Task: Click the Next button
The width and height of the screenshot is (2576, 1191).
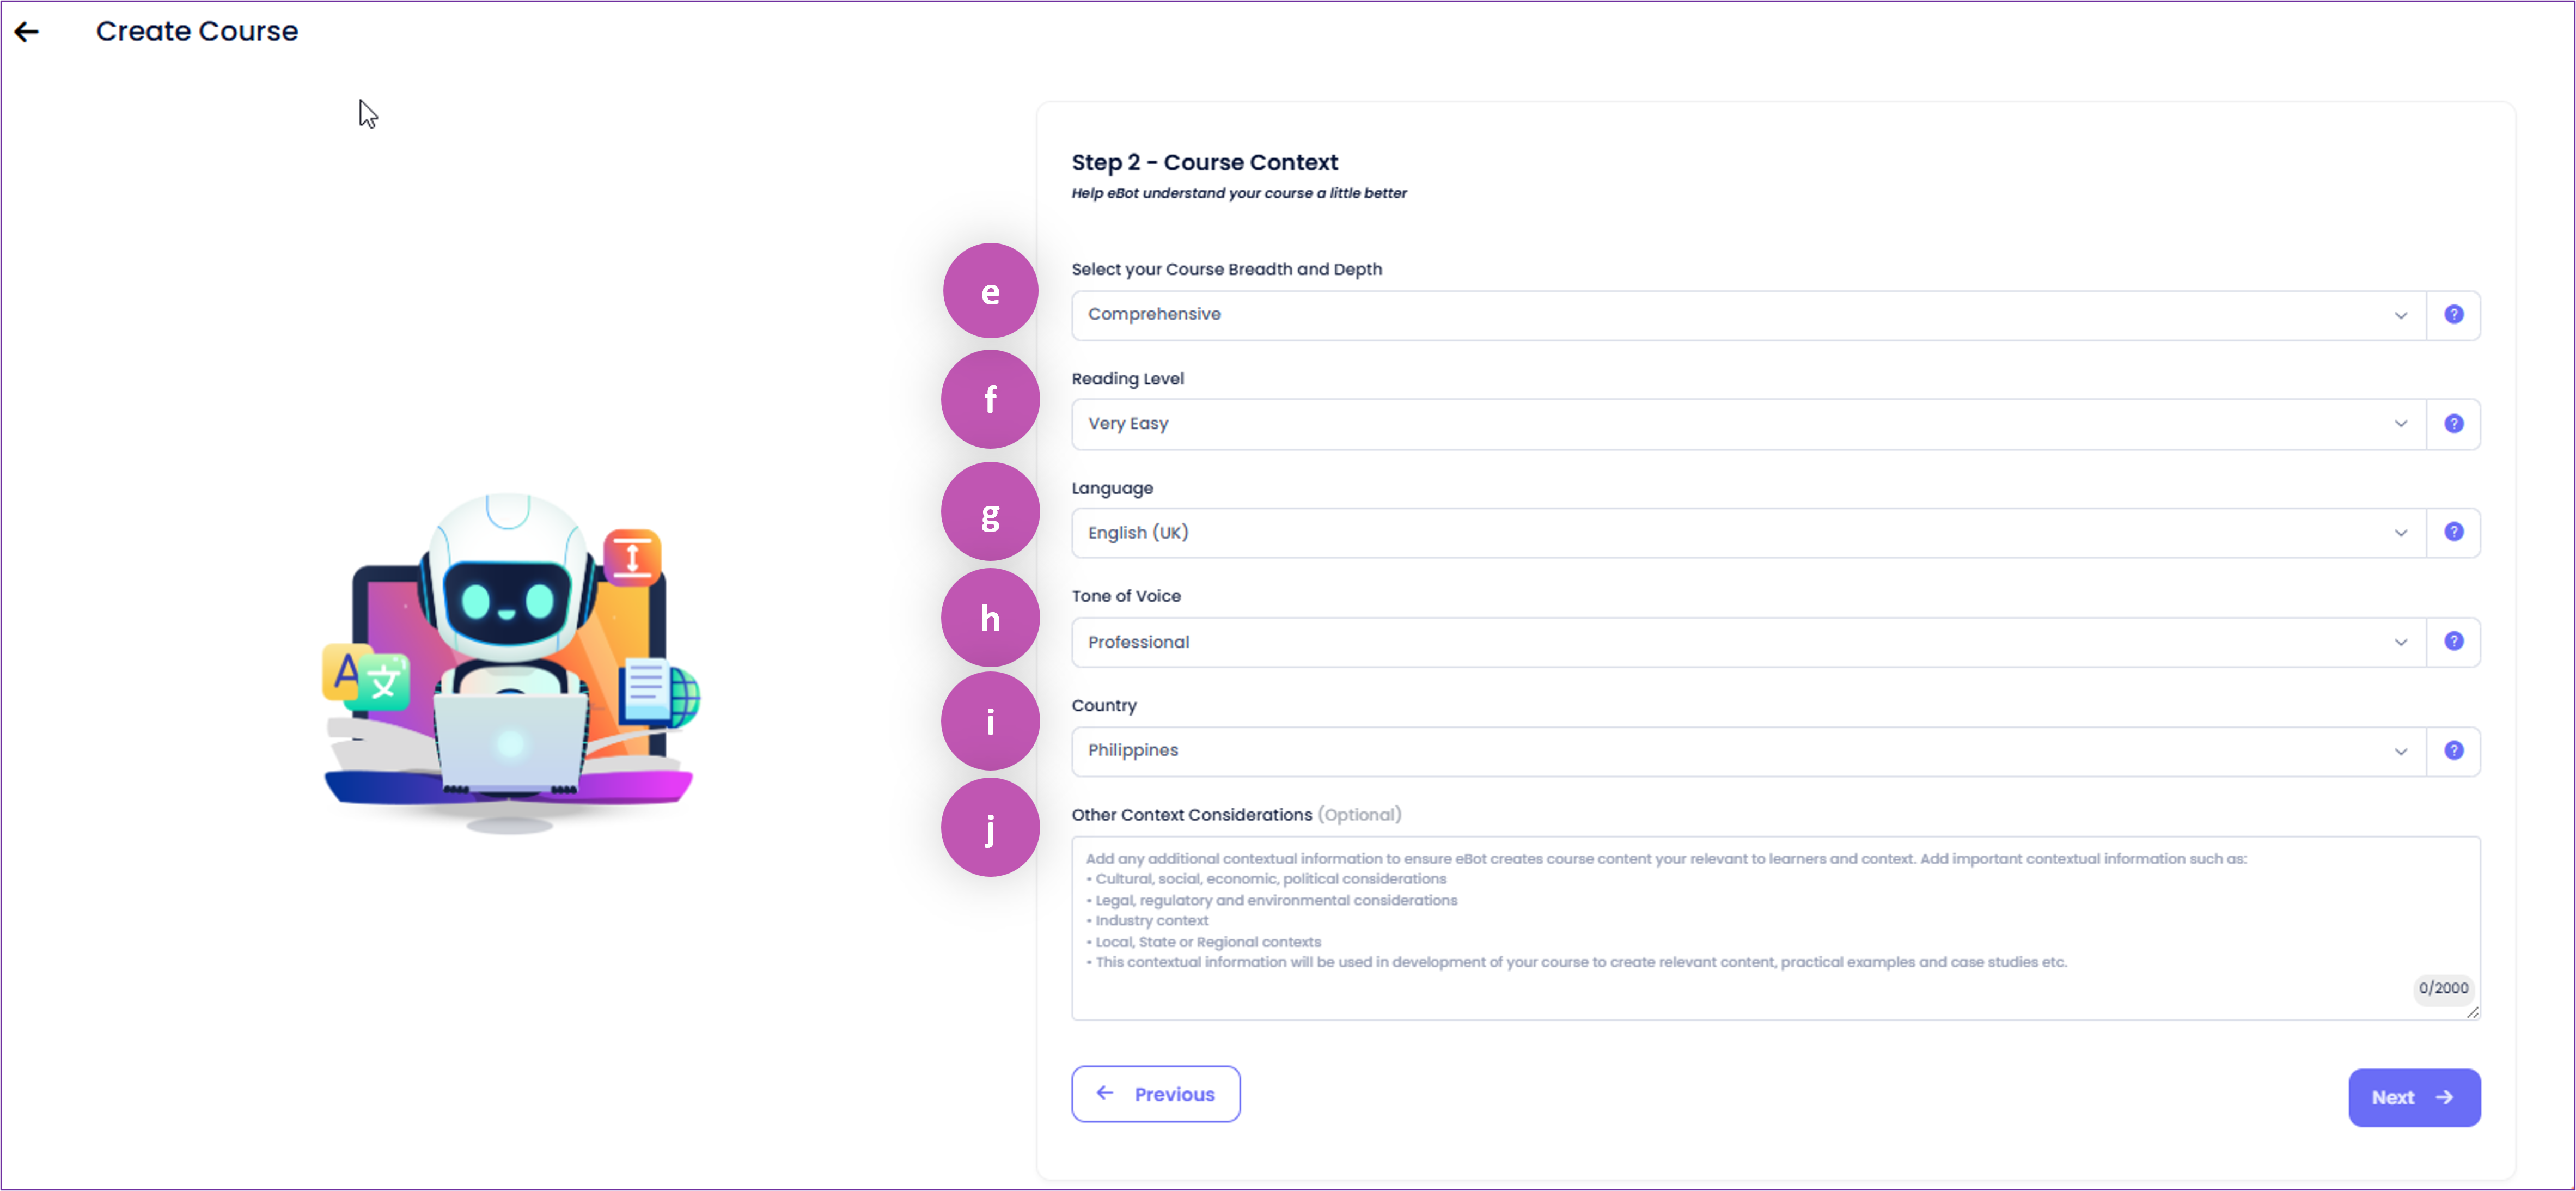Action: tap(2414, 1098)
